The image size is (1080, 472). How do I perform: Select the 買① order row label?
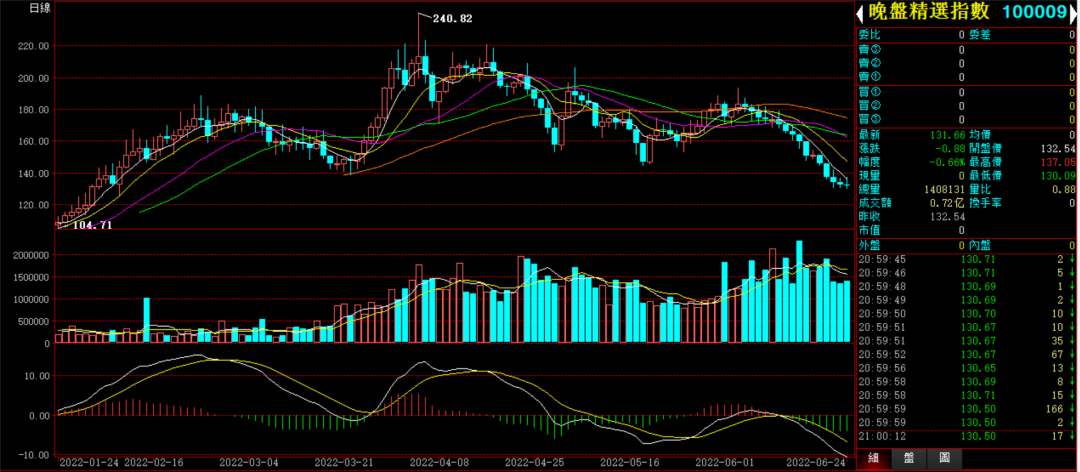(869, 92)
